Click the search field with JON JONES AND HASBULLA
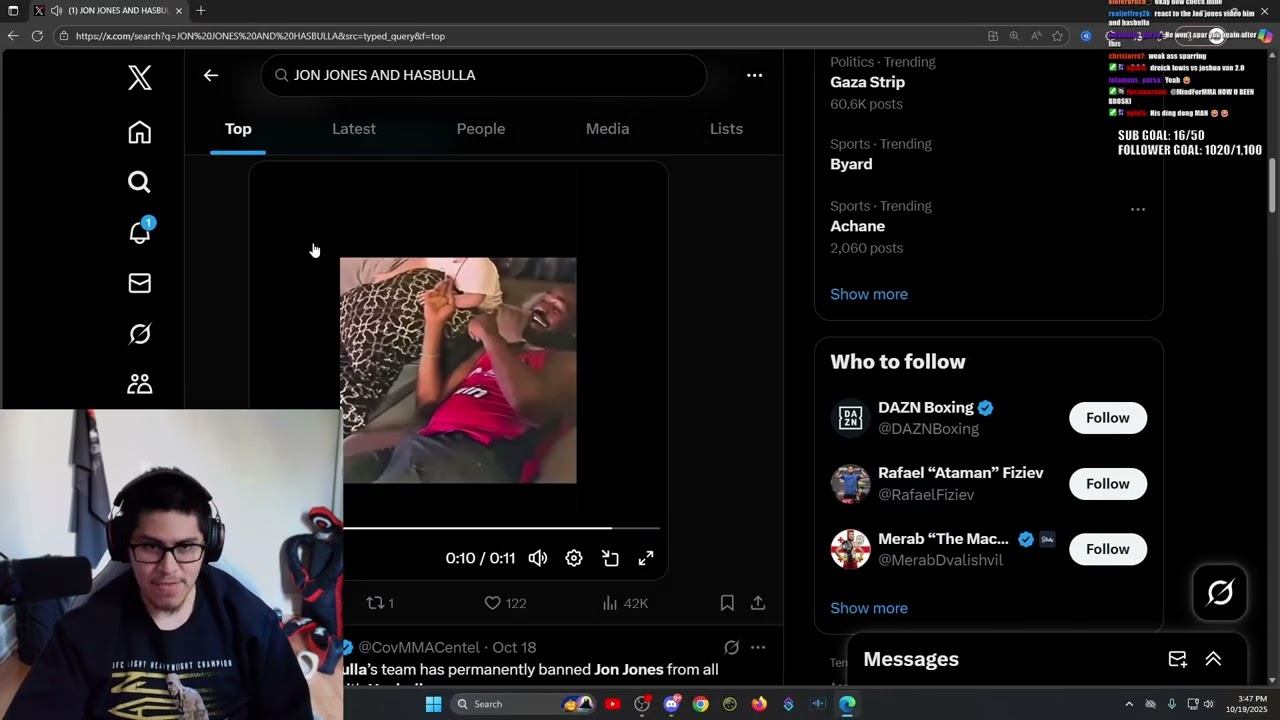The height and width of the screenshot is (720, 1280). point(484,75)
